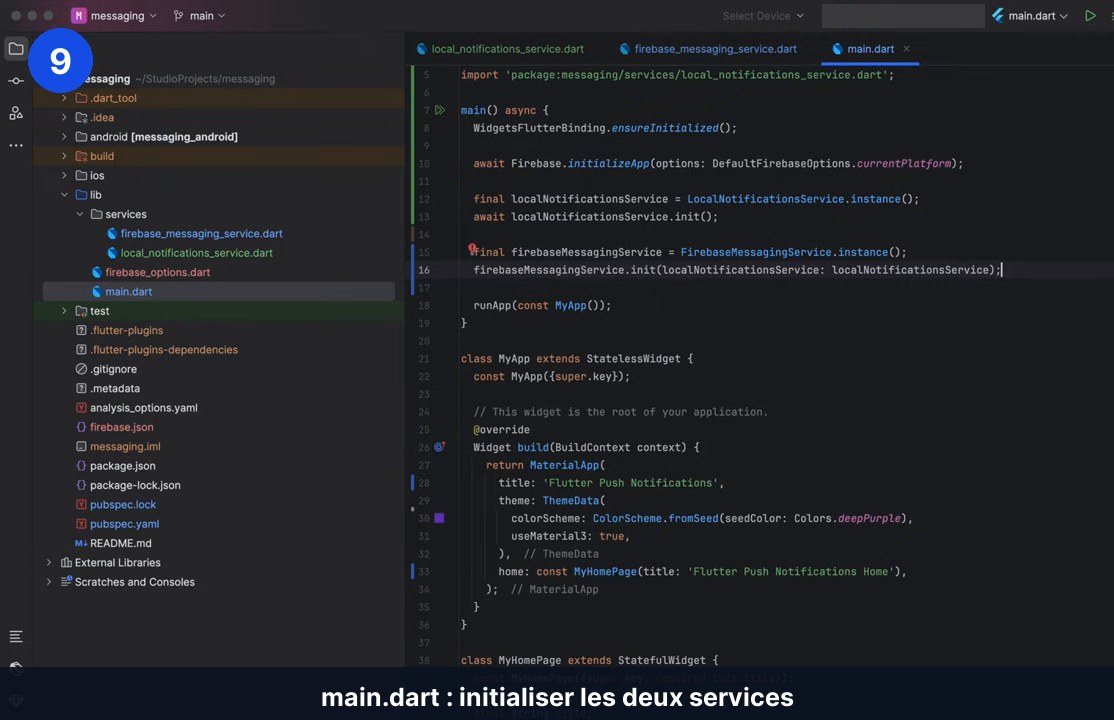Click LocalNotificationsService class reference on line 12
The width and height of the screenshot is (1114, 720).
click(x=765, y=199)
